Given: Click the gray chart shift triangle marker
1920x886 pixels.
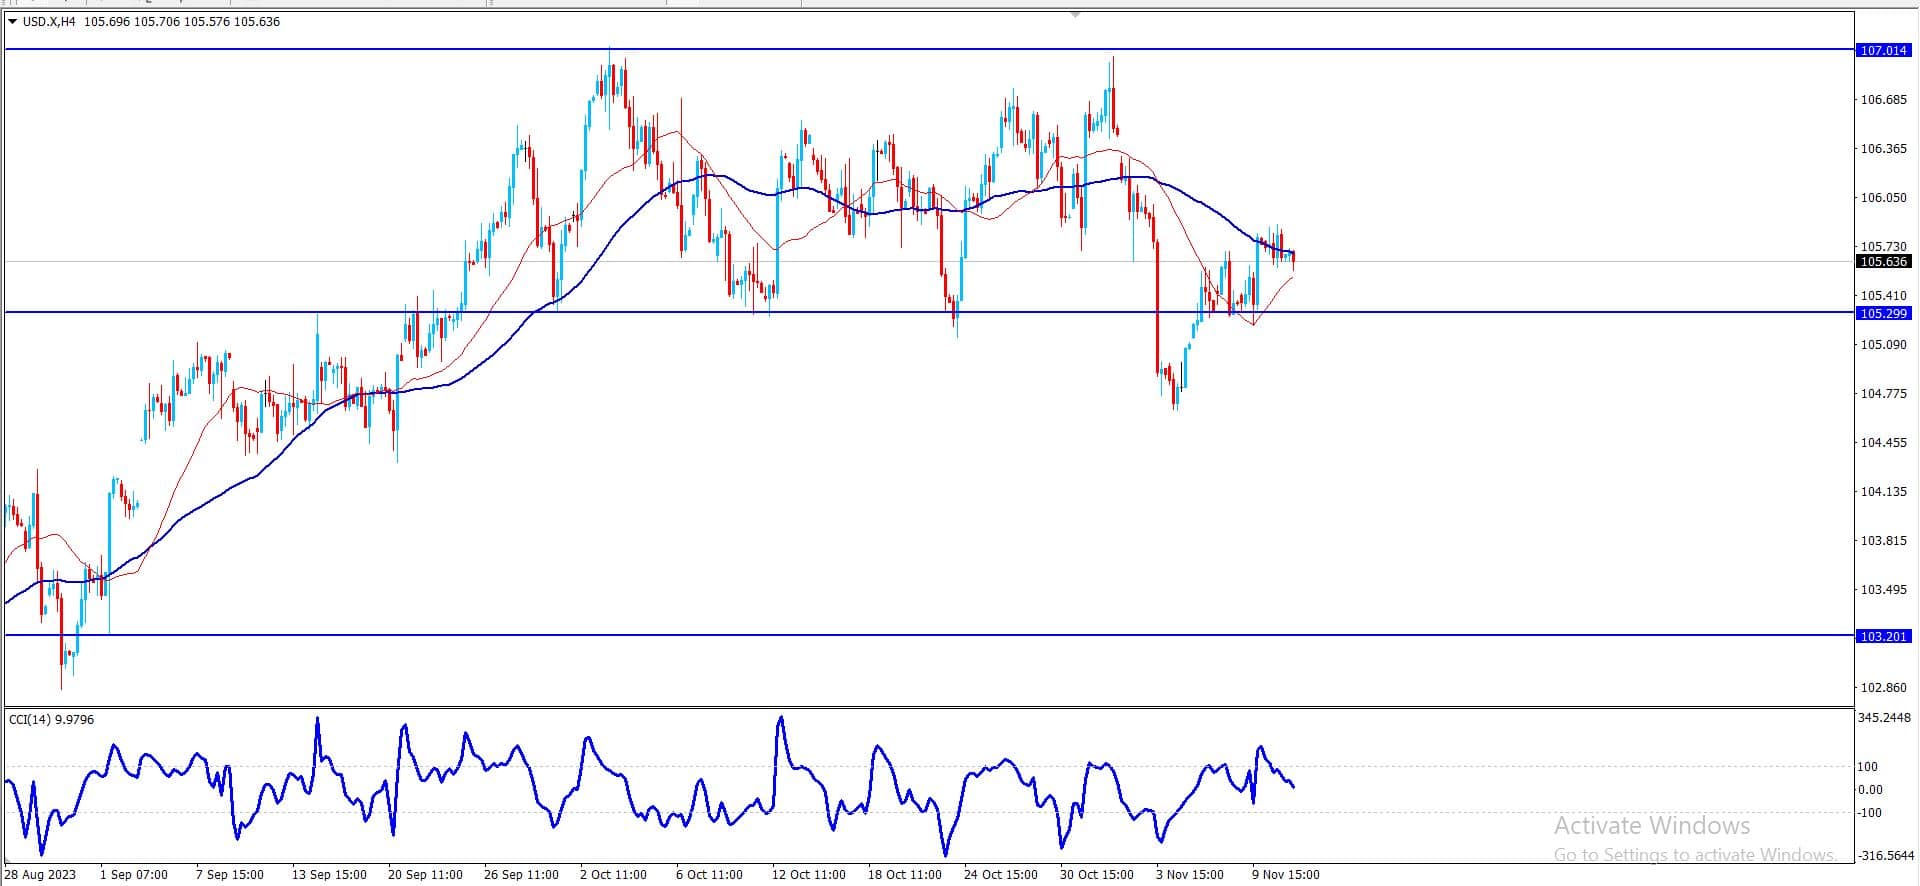Looking at the screenshot, I should coord(1075,15).
